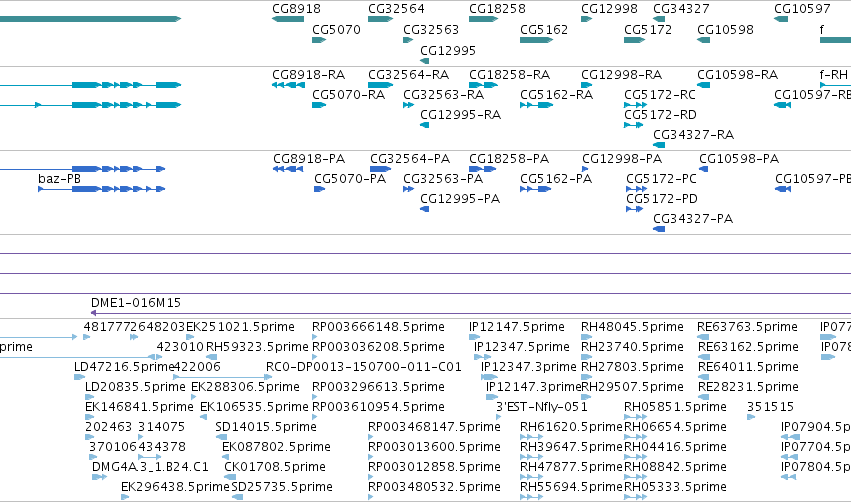The height and width of the screenshot is (502, 851).
Task: Click the CG32564-PA protein glyph
Action: 380,169
